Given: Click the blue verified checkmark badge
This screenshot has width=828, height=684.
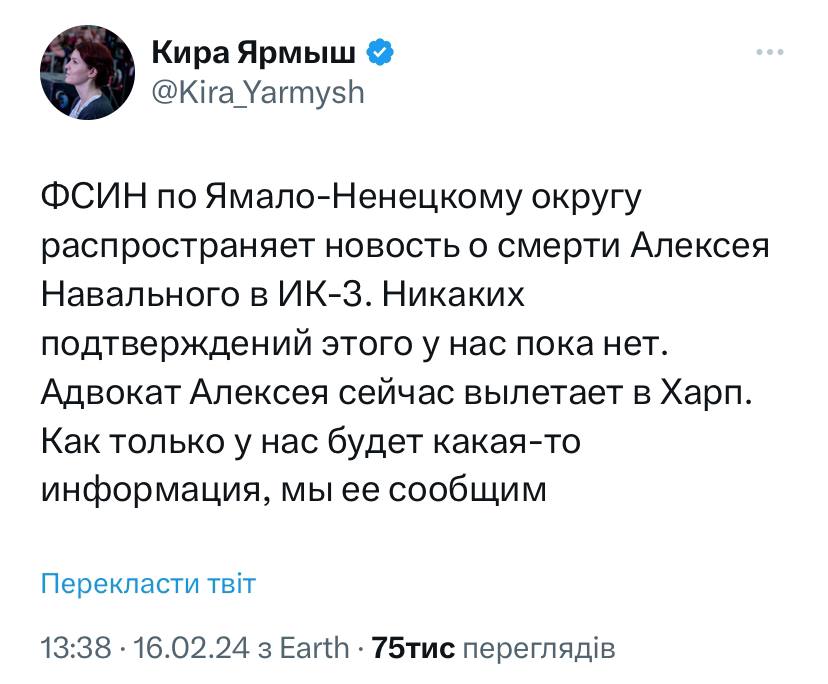Looking at the screenshot, I should pos(382,53).
